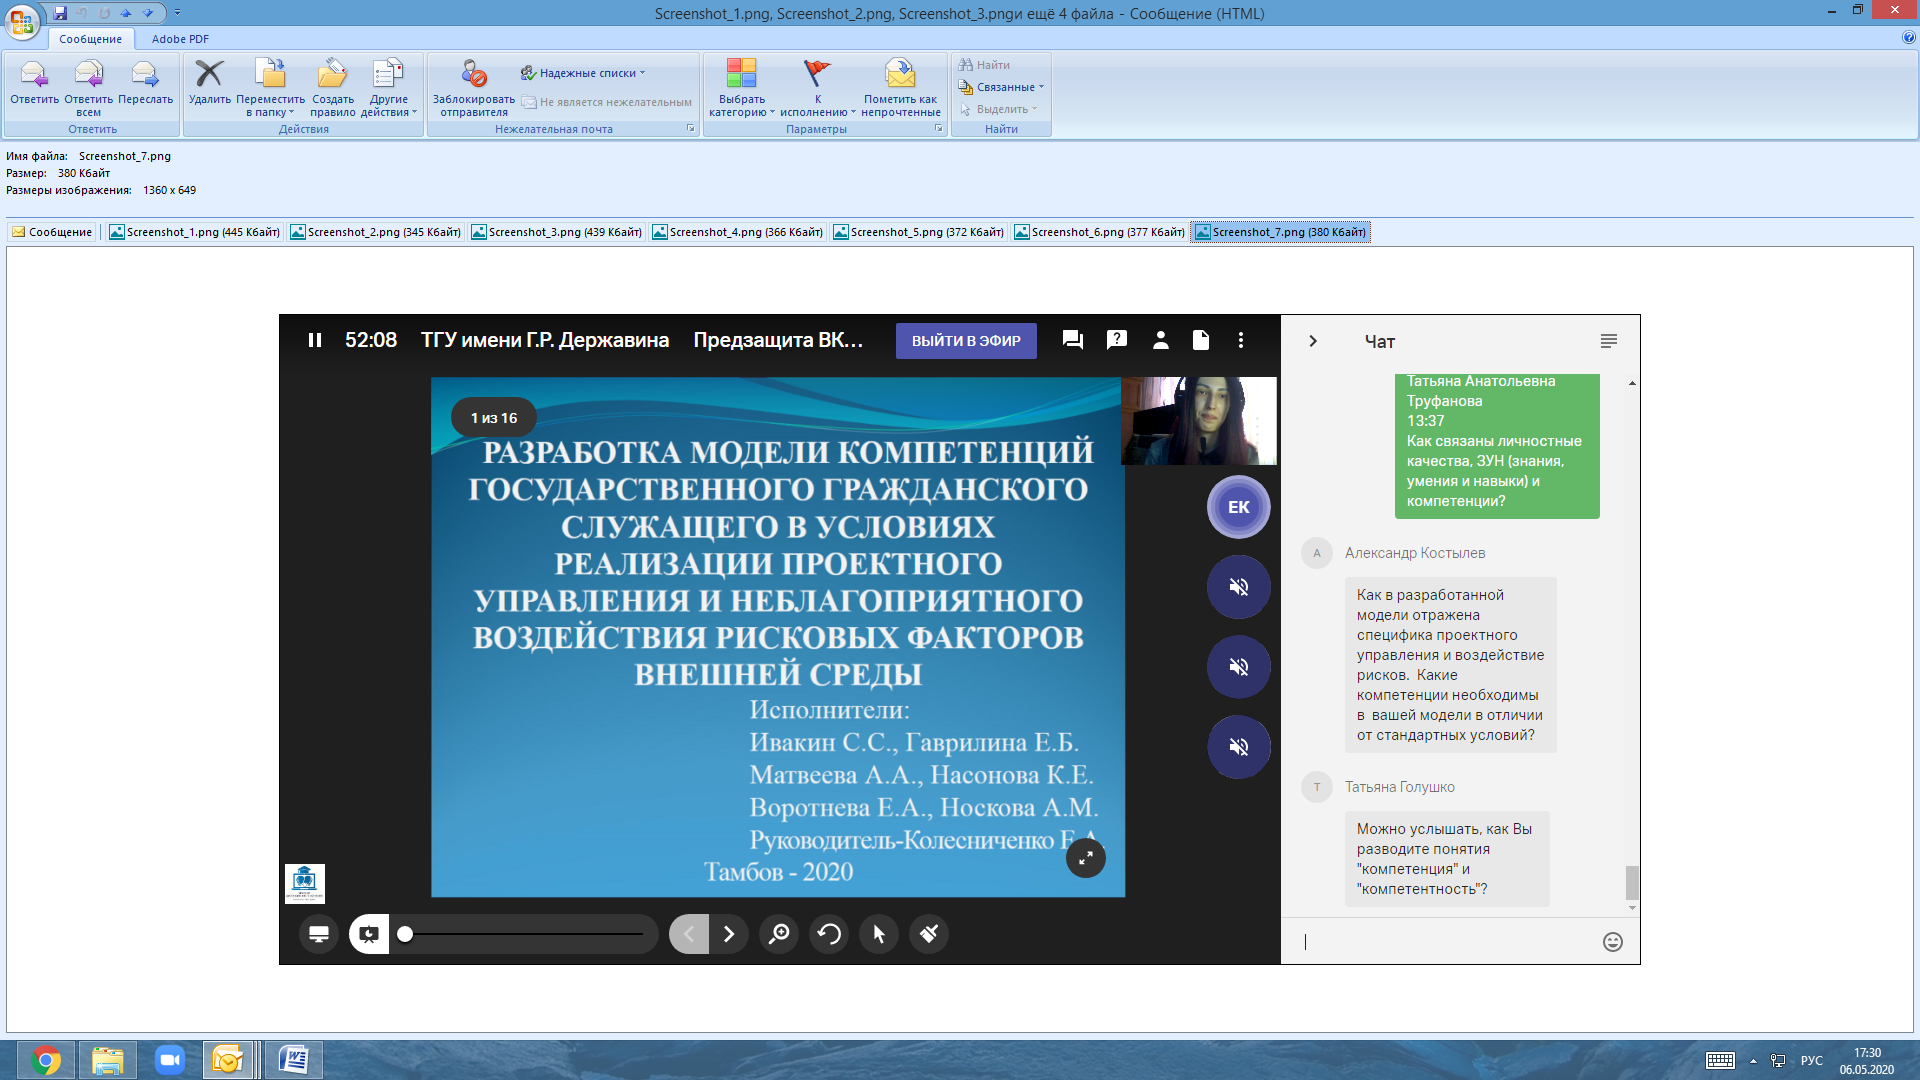Viewport: 1920px width, 1080px height.
Task: Open File Explorer from the taskbar
Action: point(107,1060)
